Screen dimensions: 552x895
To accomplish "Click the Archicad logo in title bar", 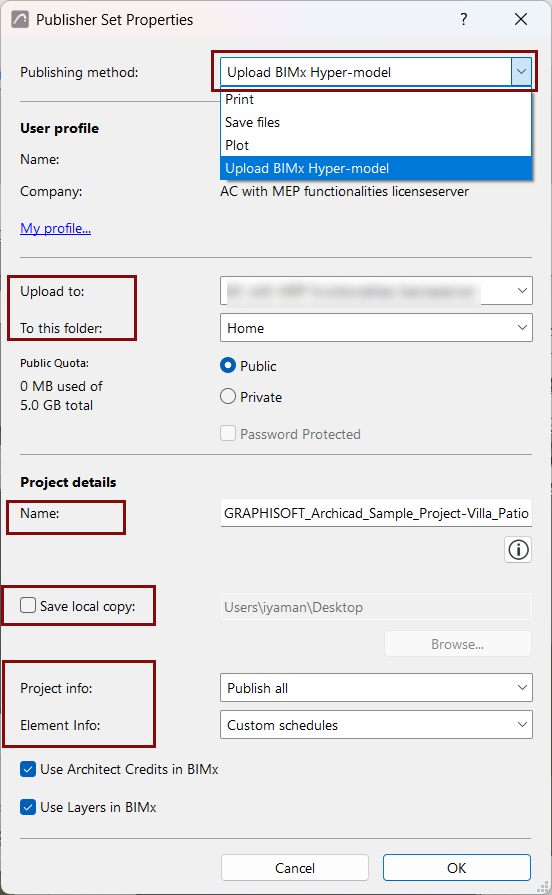I will (x=20, y=19).
